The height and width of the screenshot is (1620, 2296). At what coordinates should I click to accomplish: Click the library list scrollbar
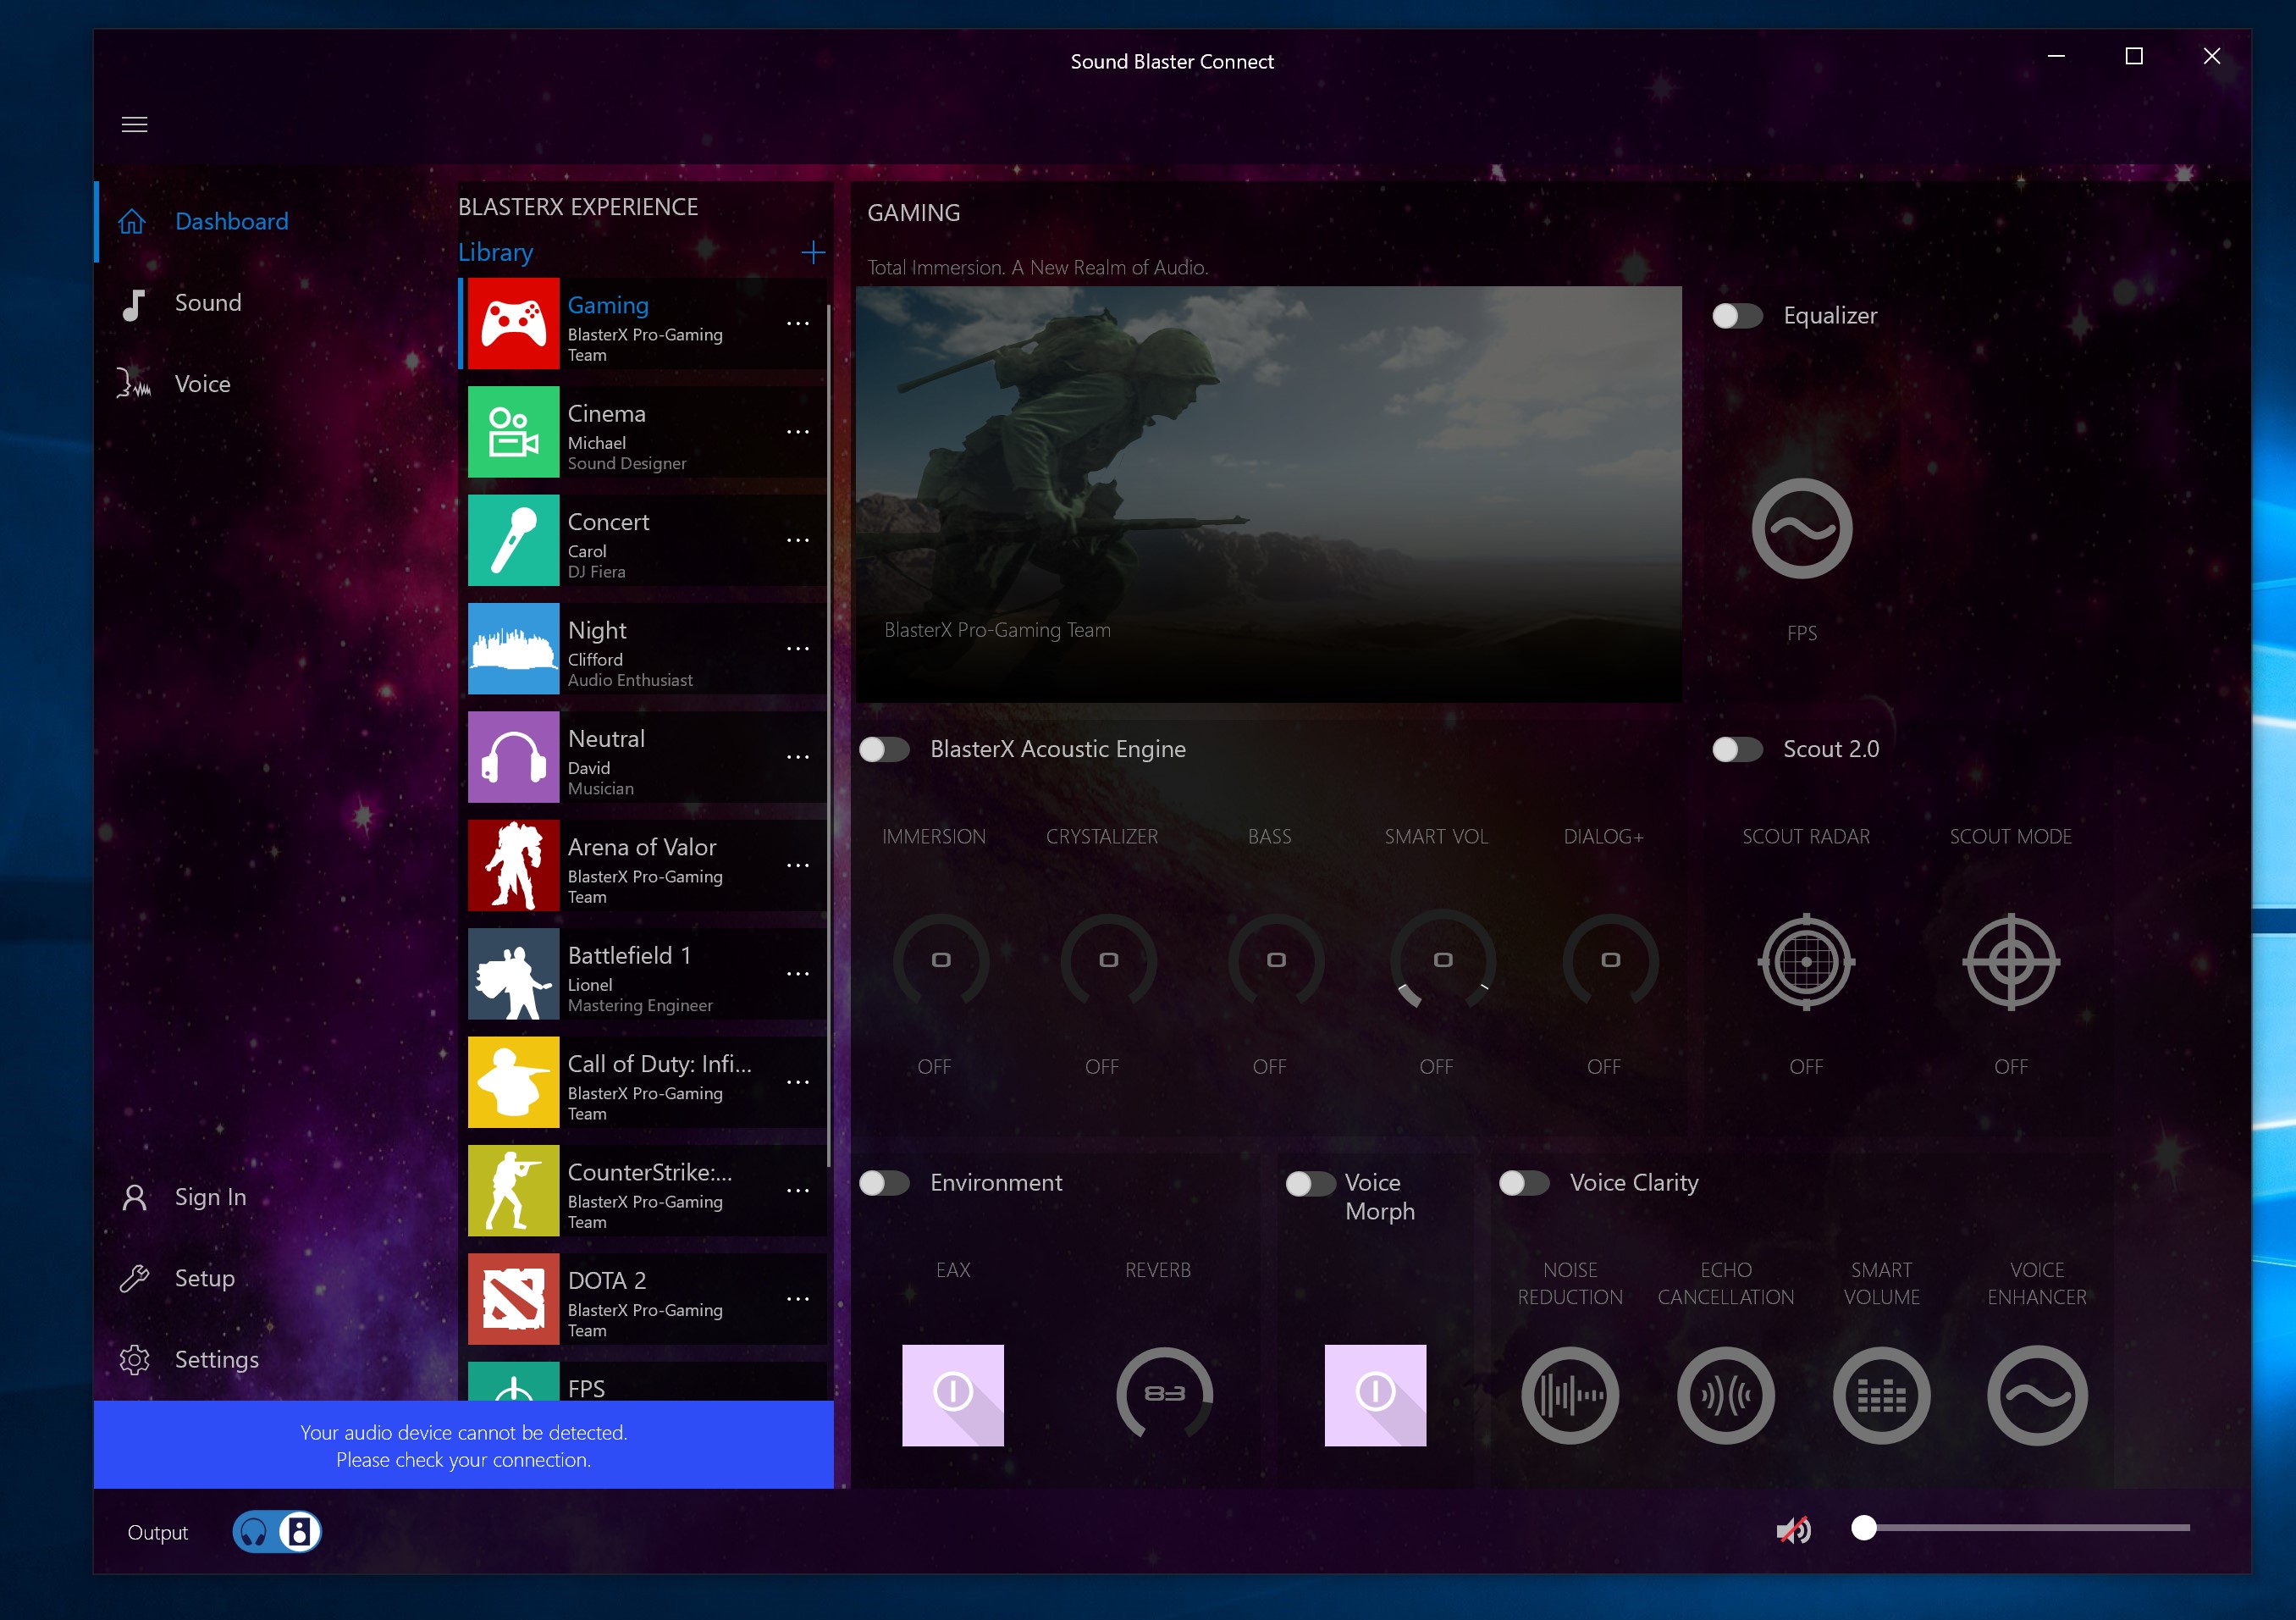coord(829,735)
